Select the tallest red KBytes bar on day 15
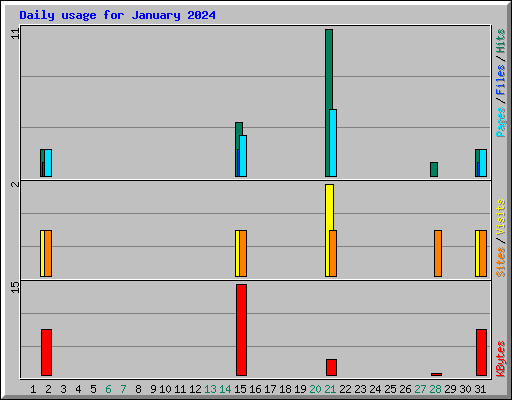 [x=241, y=330]
